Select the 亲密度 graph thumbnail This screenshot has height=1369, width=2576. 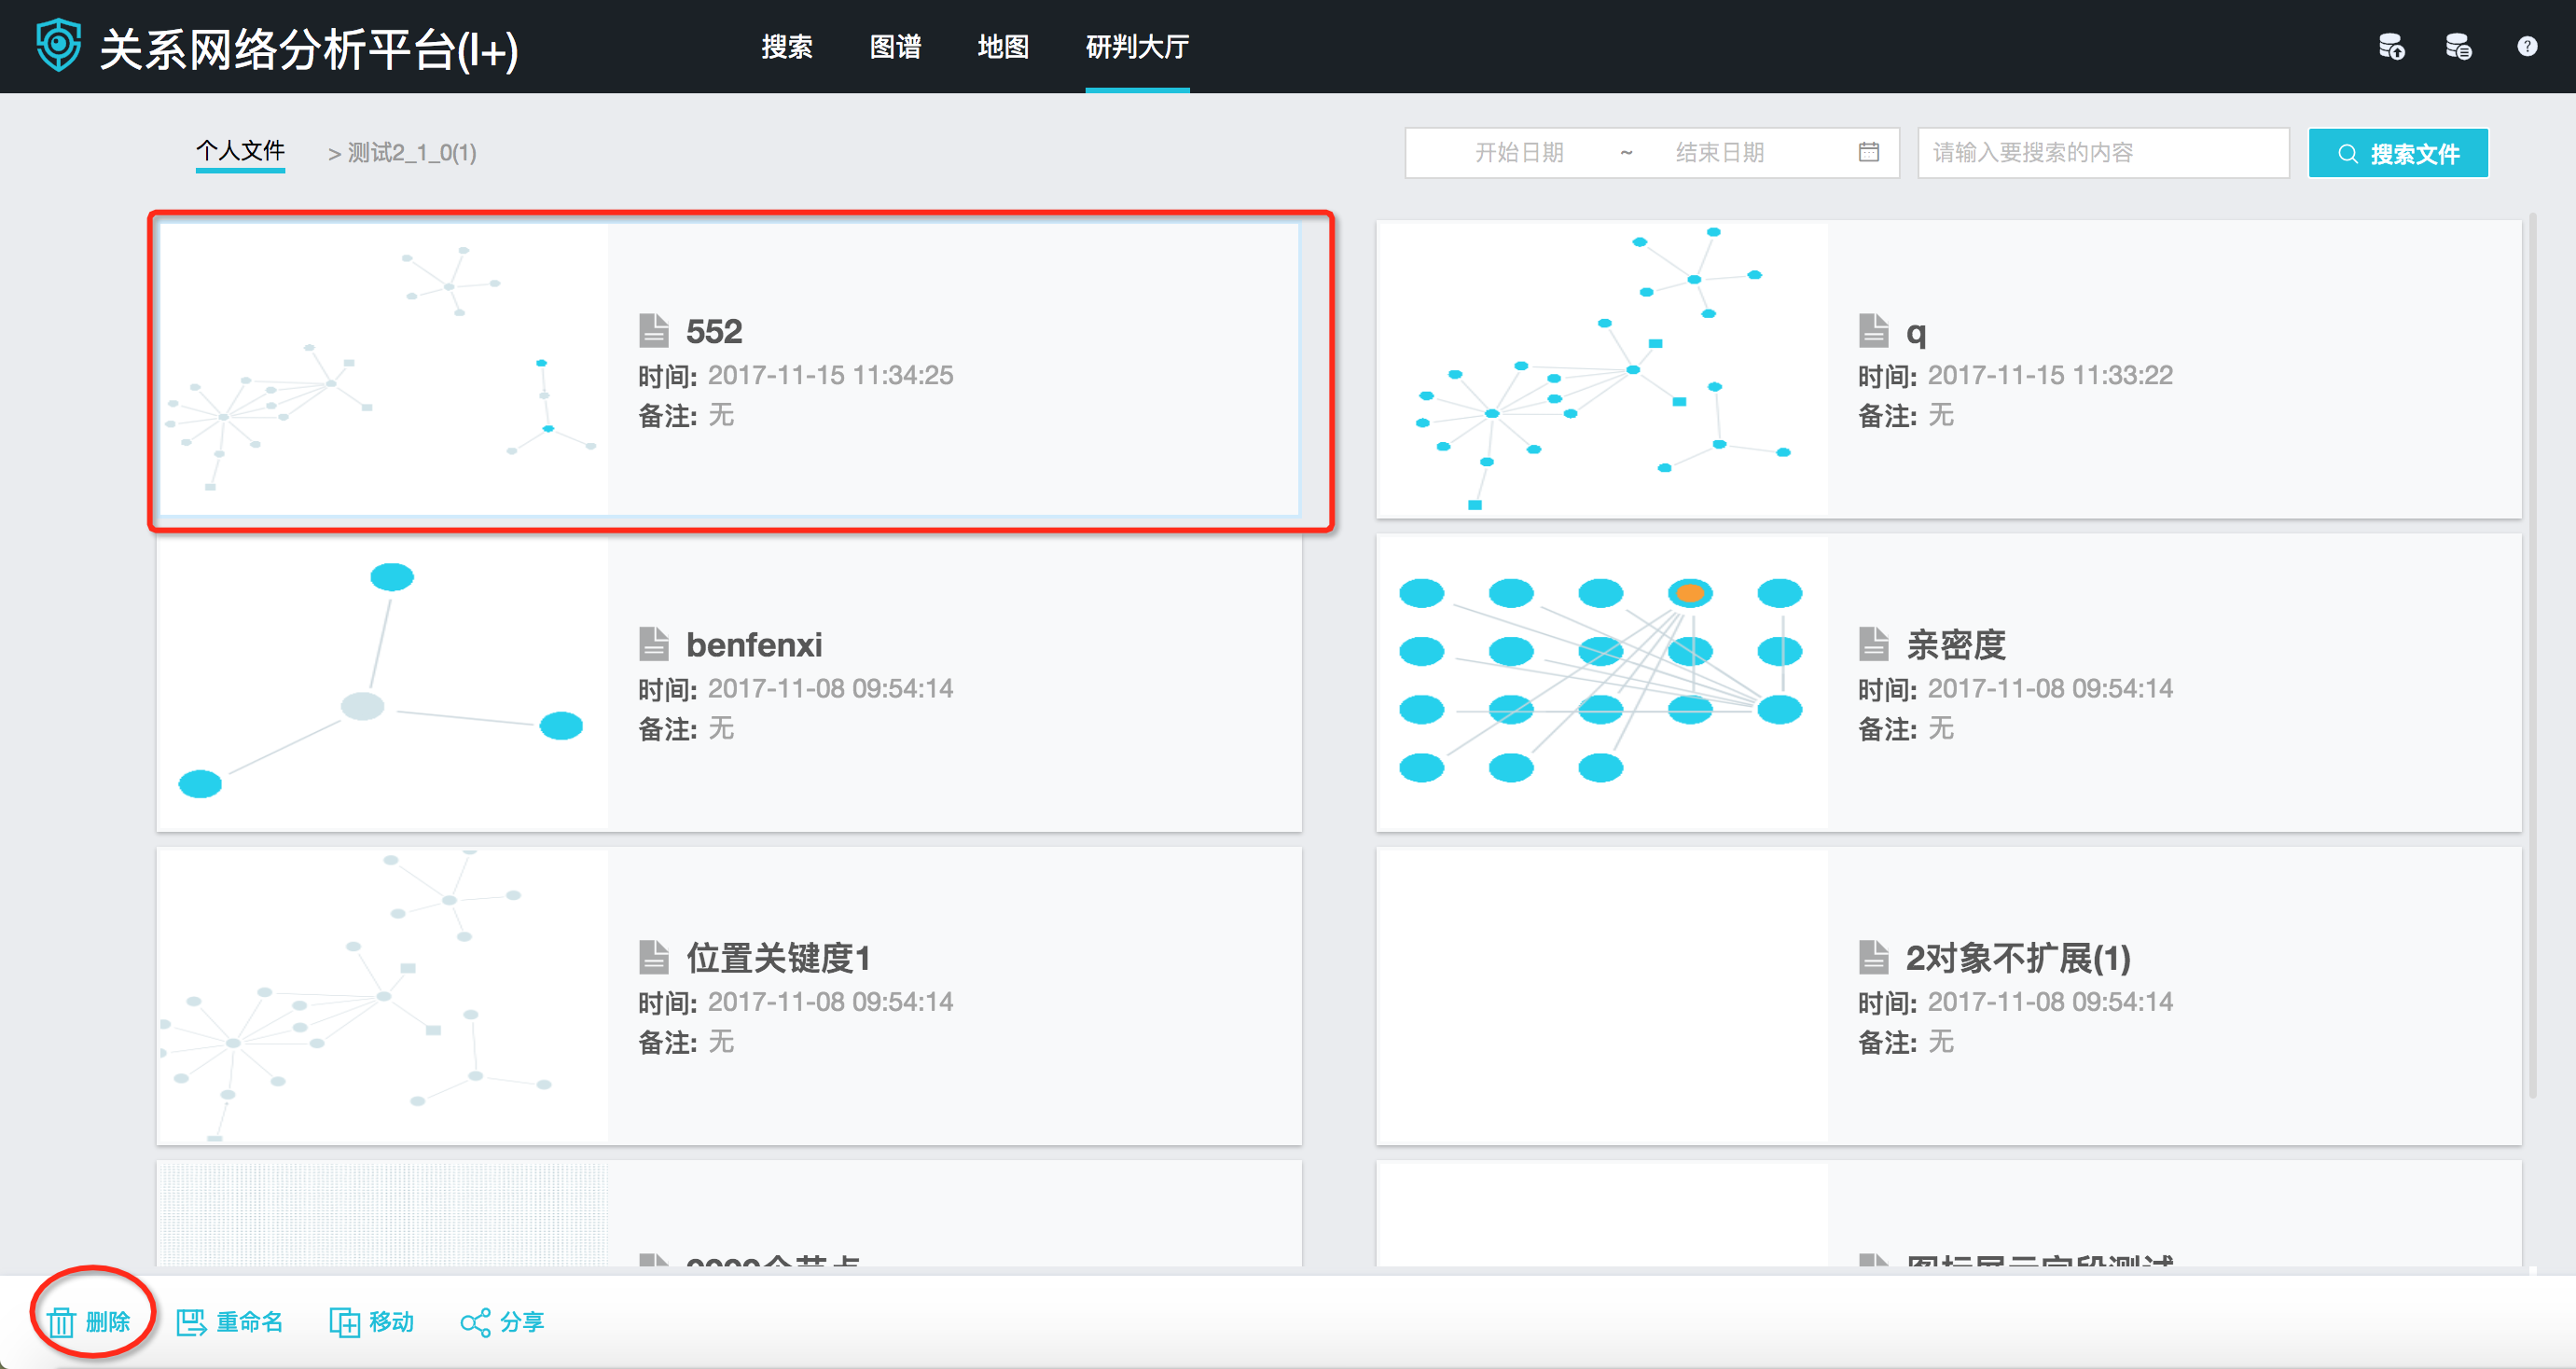pos(1603,683)
